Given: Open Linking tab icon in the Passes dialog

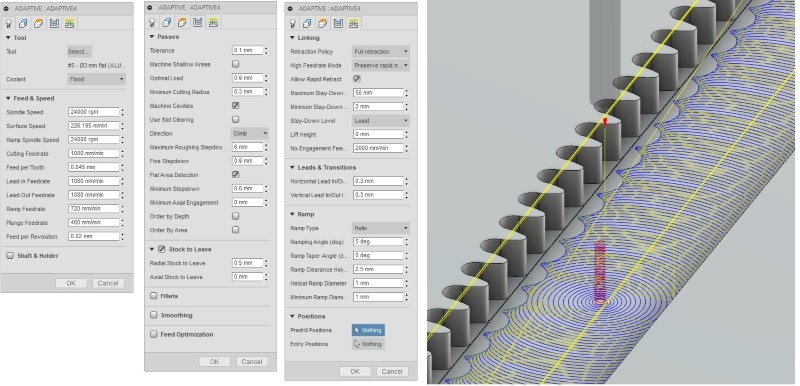Looking at the screenshot, I should (x=213, y=22).
